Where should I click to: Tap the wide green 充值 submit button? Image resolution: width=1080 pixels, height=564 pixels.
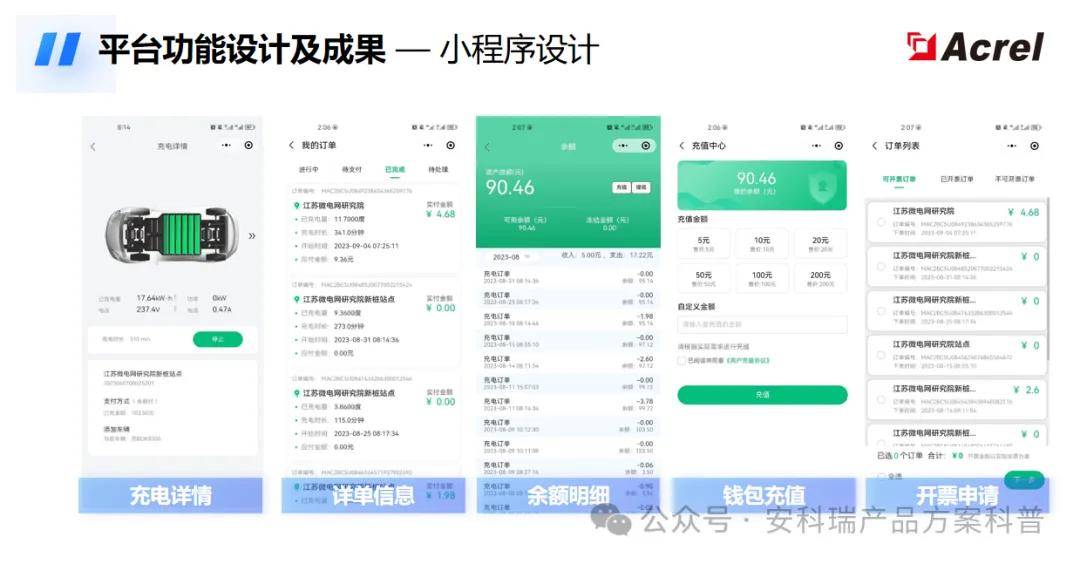tap(762, 395)
